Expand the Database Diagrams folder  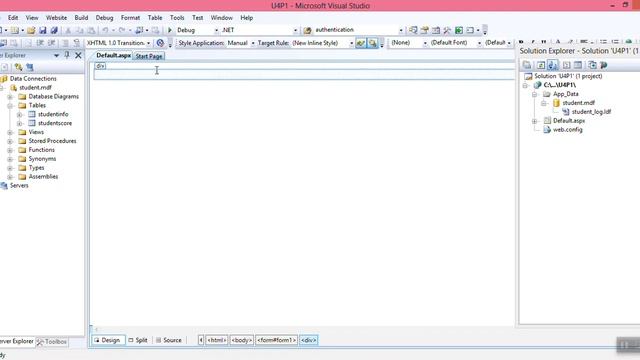click(10, 97)
